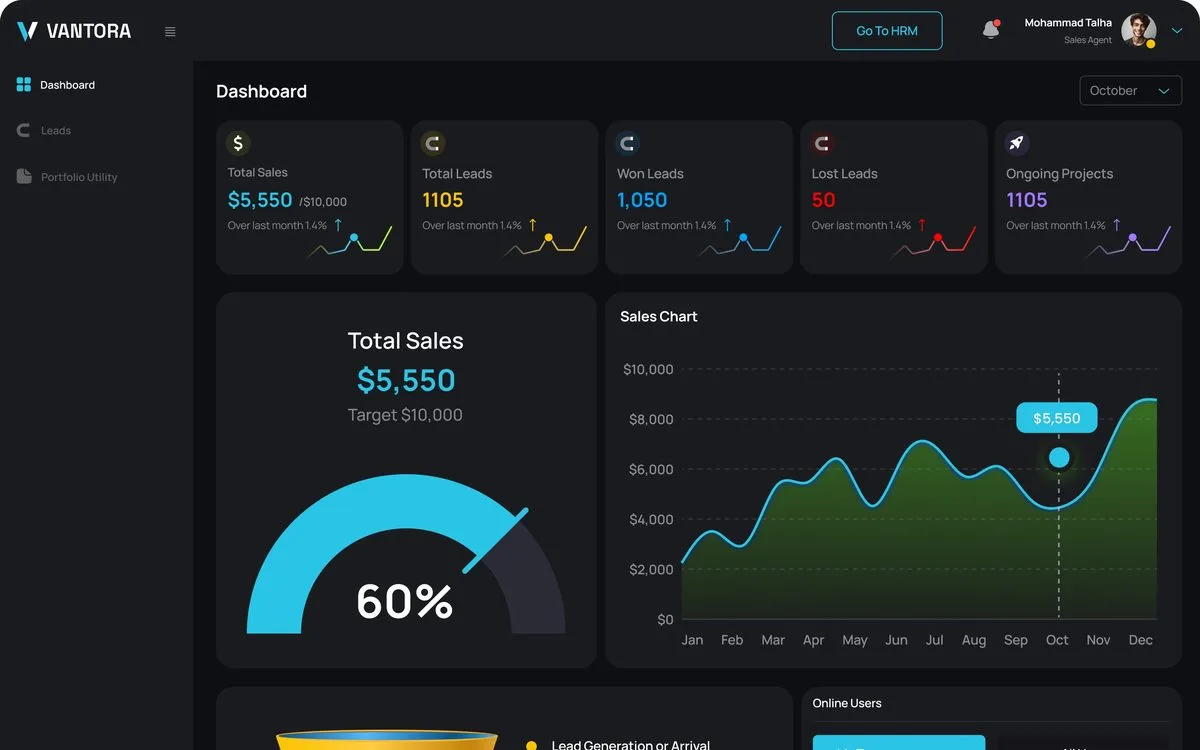Expand the October month dropdown
Image resolution: width=1200 pixels, height=750 pixels.
click(1130, 91)
